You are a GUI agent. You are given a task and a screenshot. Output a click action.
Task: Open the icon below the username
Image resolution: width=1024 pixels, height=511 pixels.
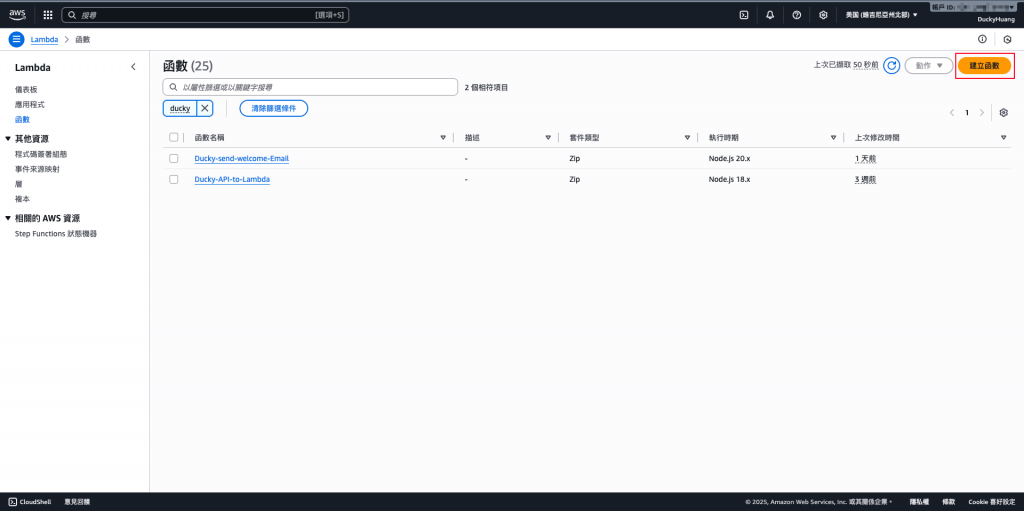(x=1008, y=39)
